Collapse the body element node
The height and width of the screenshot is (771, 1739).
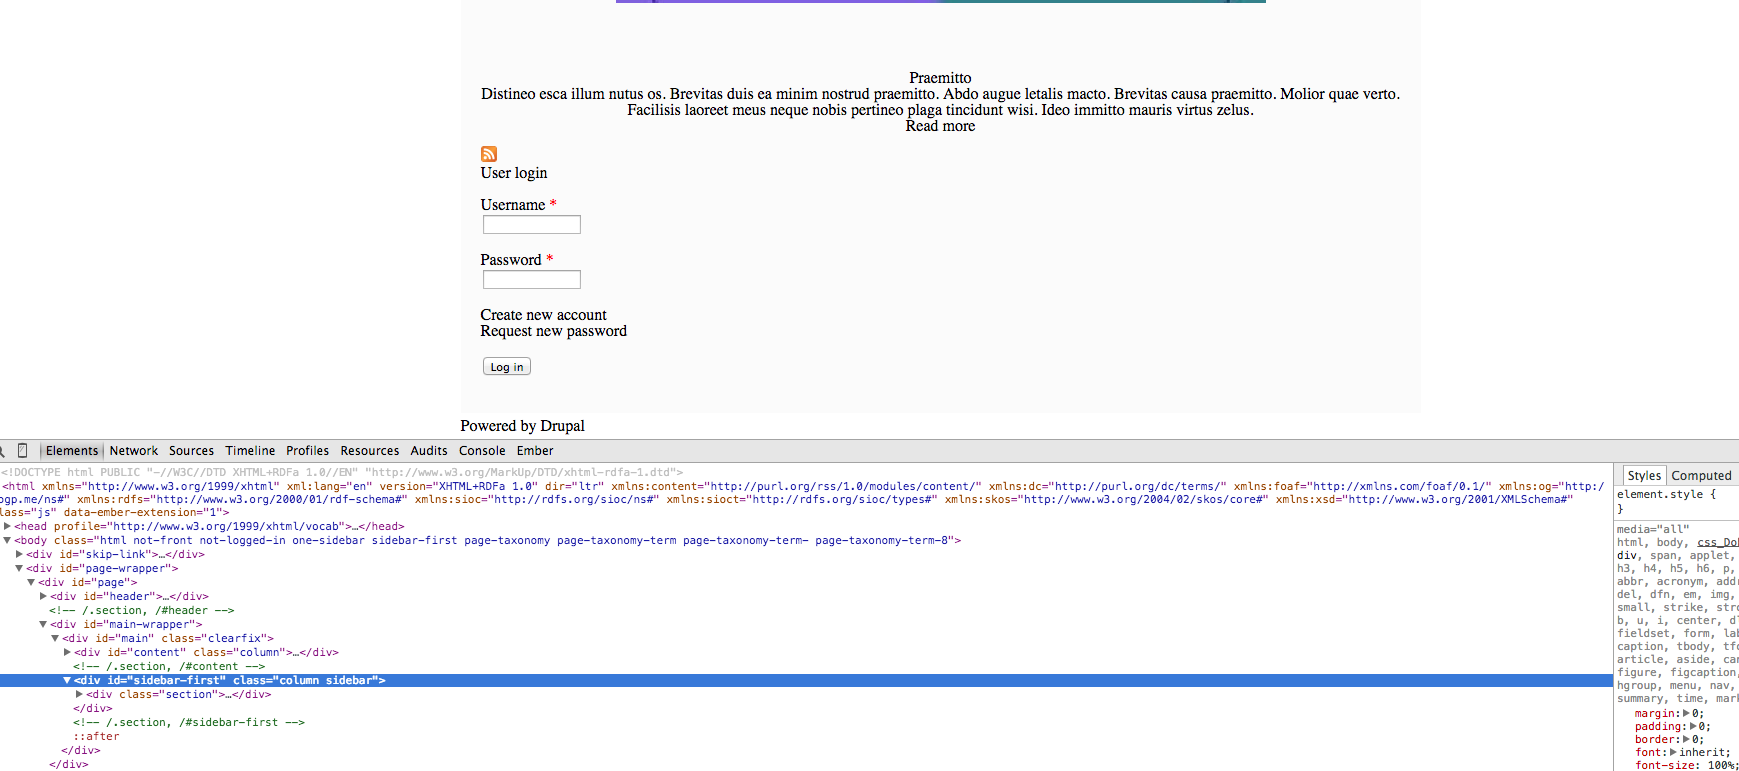pos(8,540)
